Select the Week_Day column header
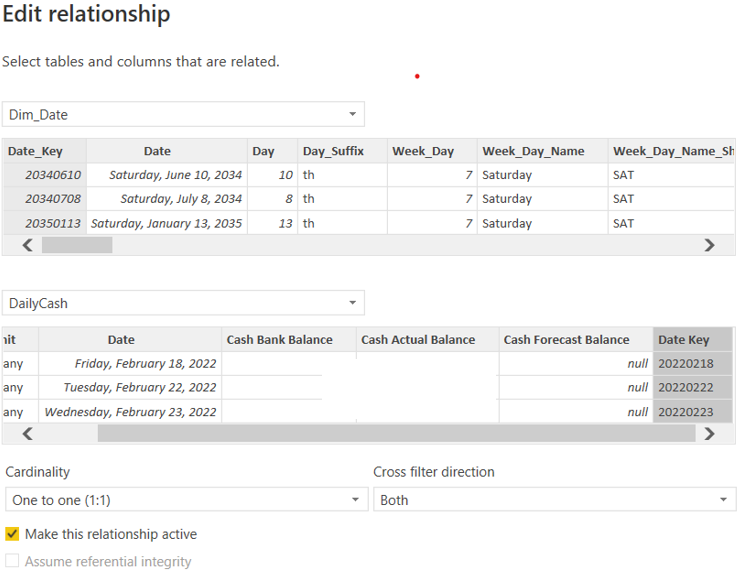Viewport: 756px width, 570px height. [432, 151]
